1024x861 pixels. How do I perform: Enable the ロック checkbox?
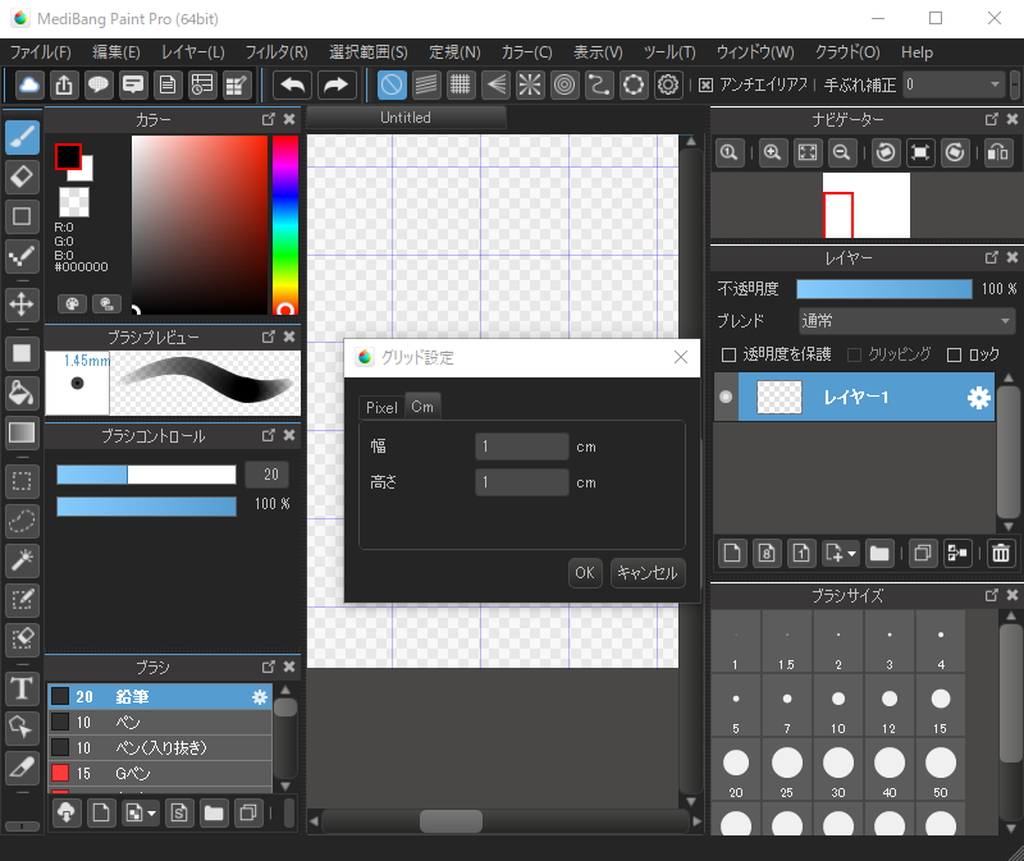coord(954,355)
